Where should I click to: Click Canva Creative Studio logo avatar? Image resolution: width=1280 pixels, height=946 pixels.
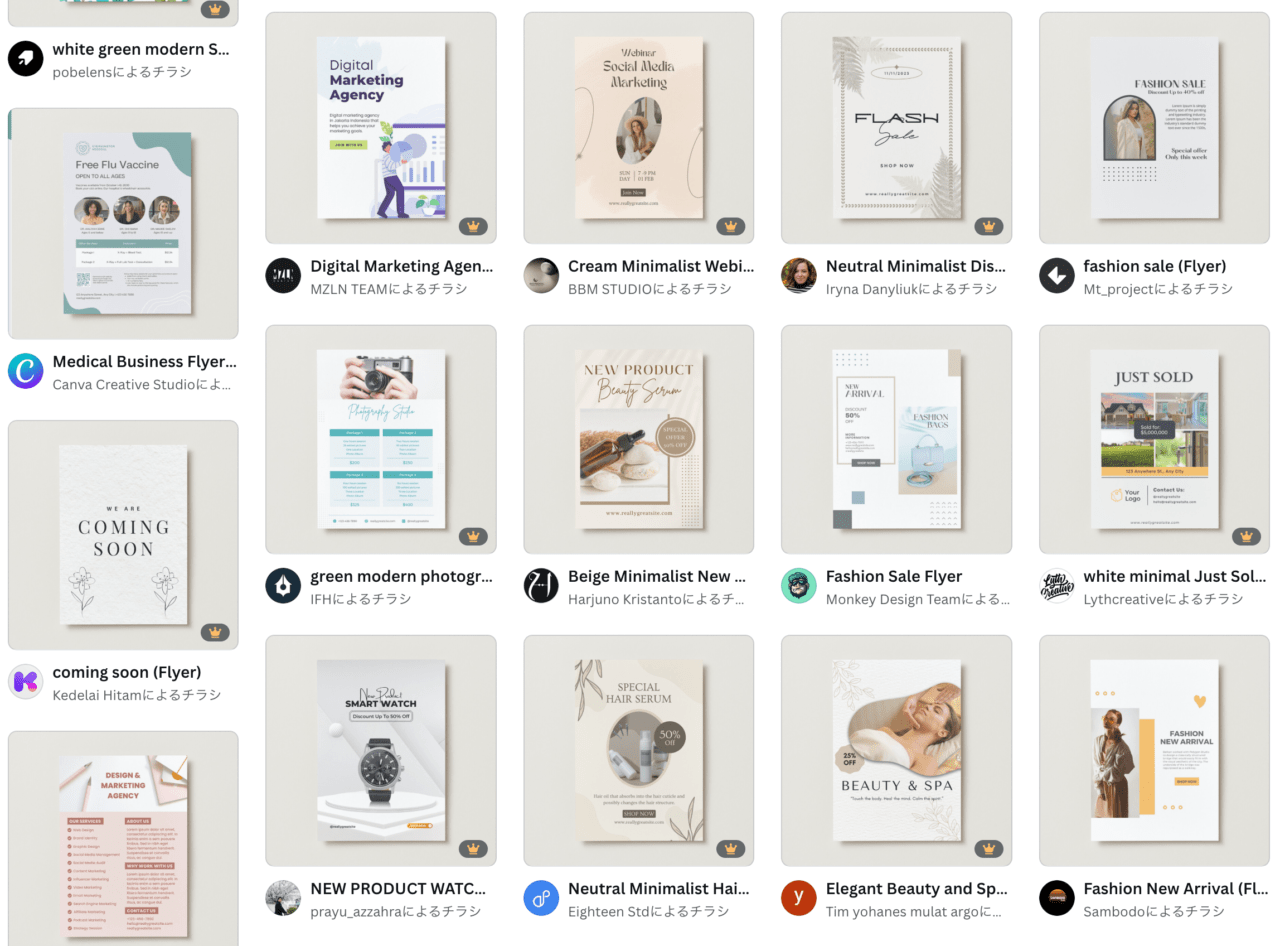[x=26, y=371]
